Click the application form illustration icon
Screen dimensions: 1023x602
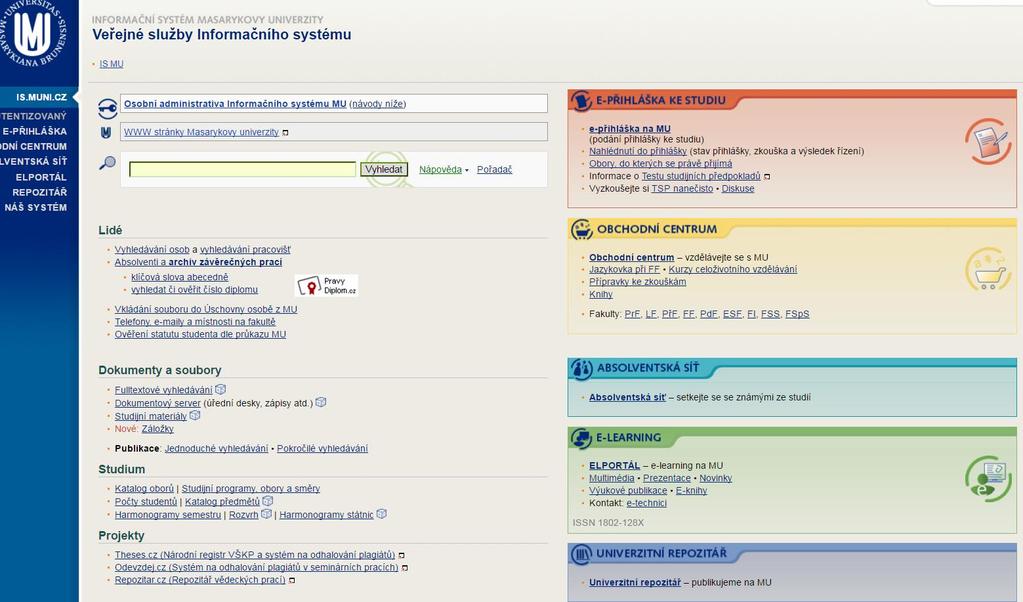coord(988,141)
